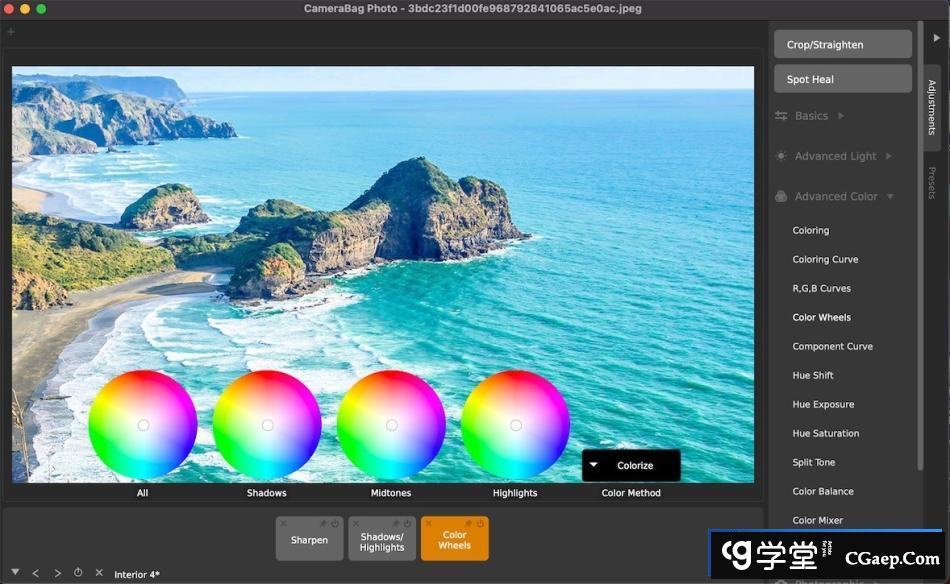Collapse the side panel with the play arrow

pyautogui.click(x=936, y=37)
